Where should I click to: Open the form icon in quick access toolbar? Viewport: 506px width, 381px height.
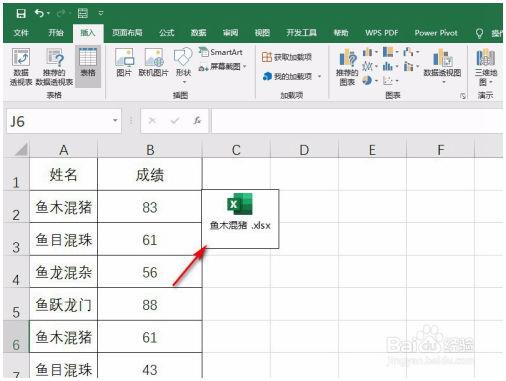click(x=82, y=13)
